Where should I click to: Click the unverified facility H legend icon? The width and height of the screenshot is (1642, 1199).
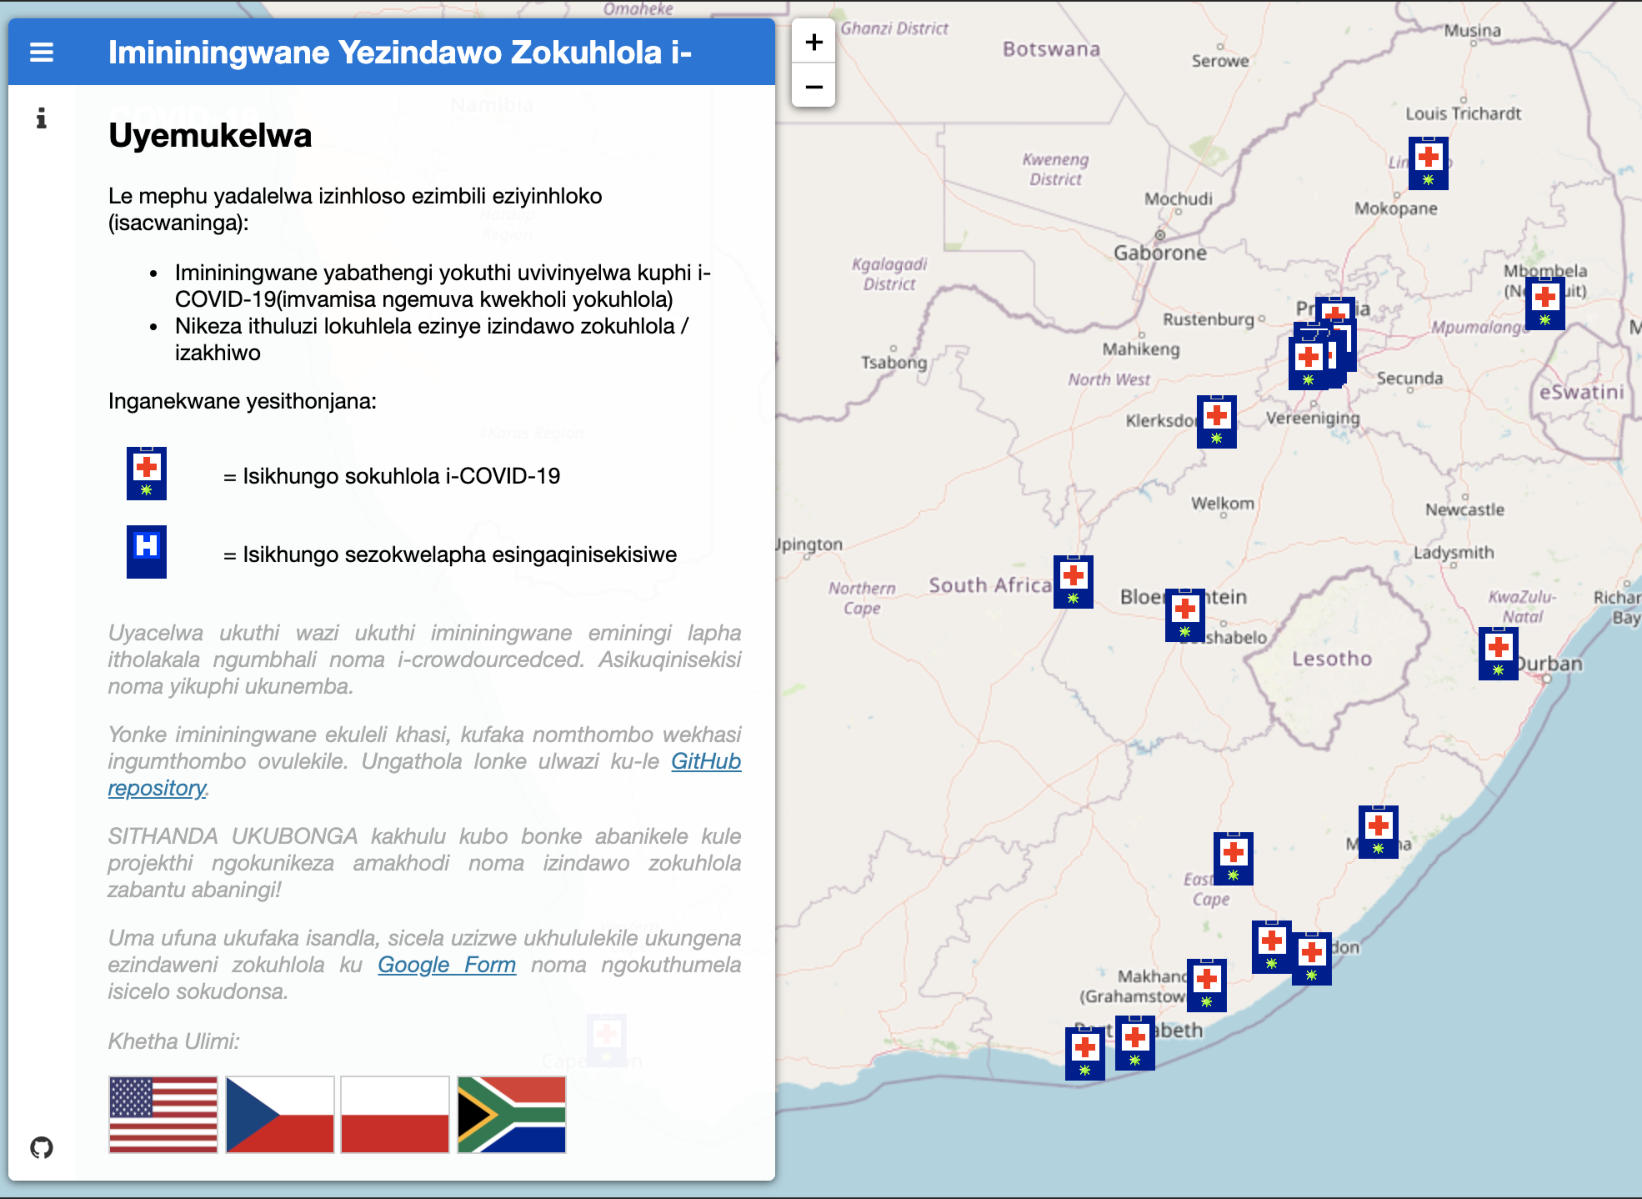tap(146, 552)
